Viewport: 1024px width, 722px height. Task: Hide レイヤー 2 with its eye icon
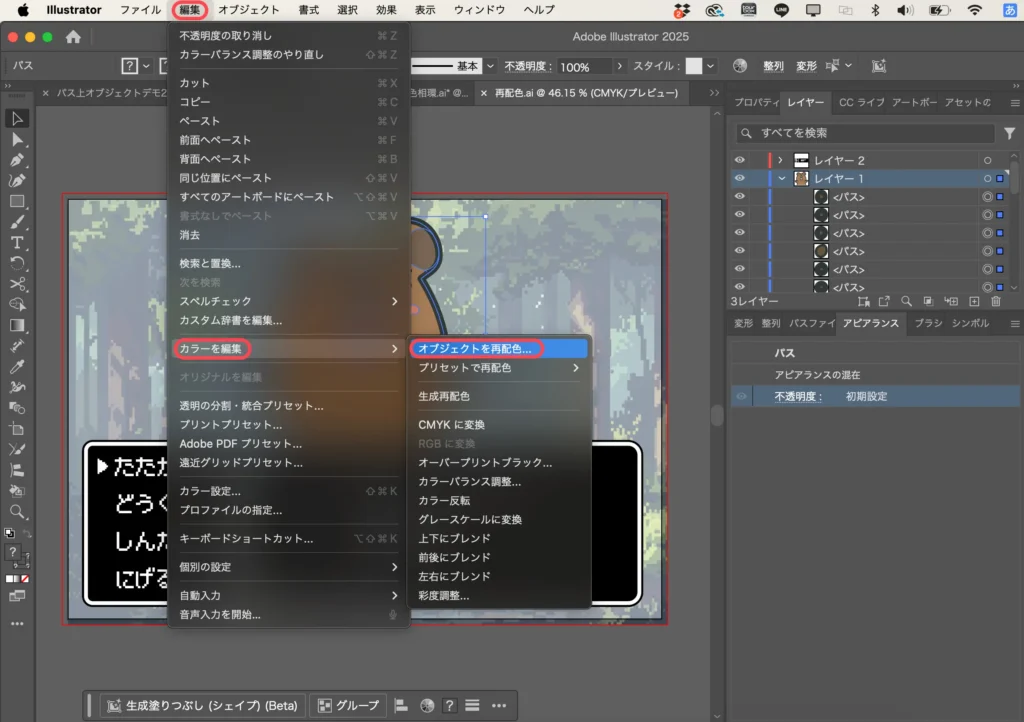(x=740, y=160)
